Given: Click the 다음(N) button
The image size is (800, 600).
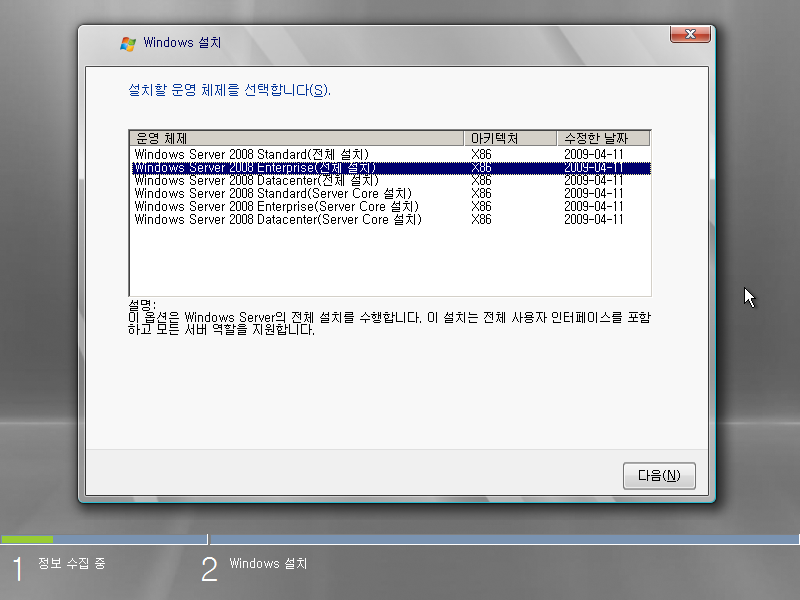Looking at the screenshot, I should [659, 476].
